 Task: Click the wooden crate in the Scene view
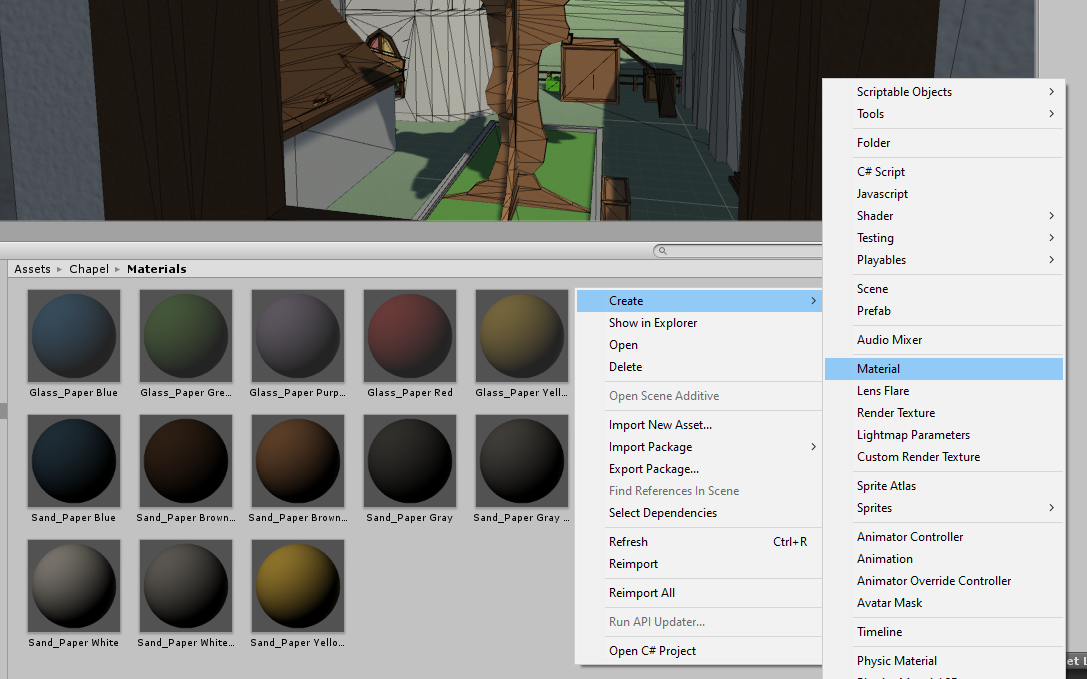[x=590, y=71]
